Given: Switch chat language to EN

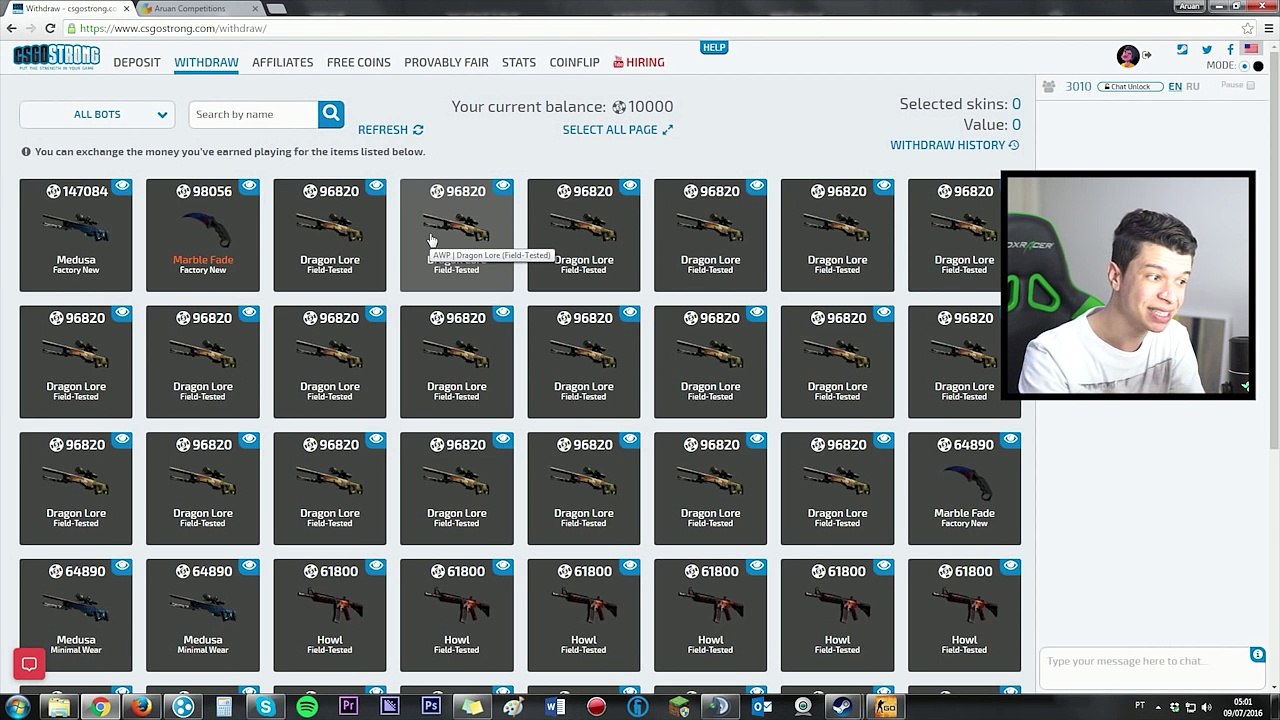Looking at the screenshot, I should point(1175,87).
